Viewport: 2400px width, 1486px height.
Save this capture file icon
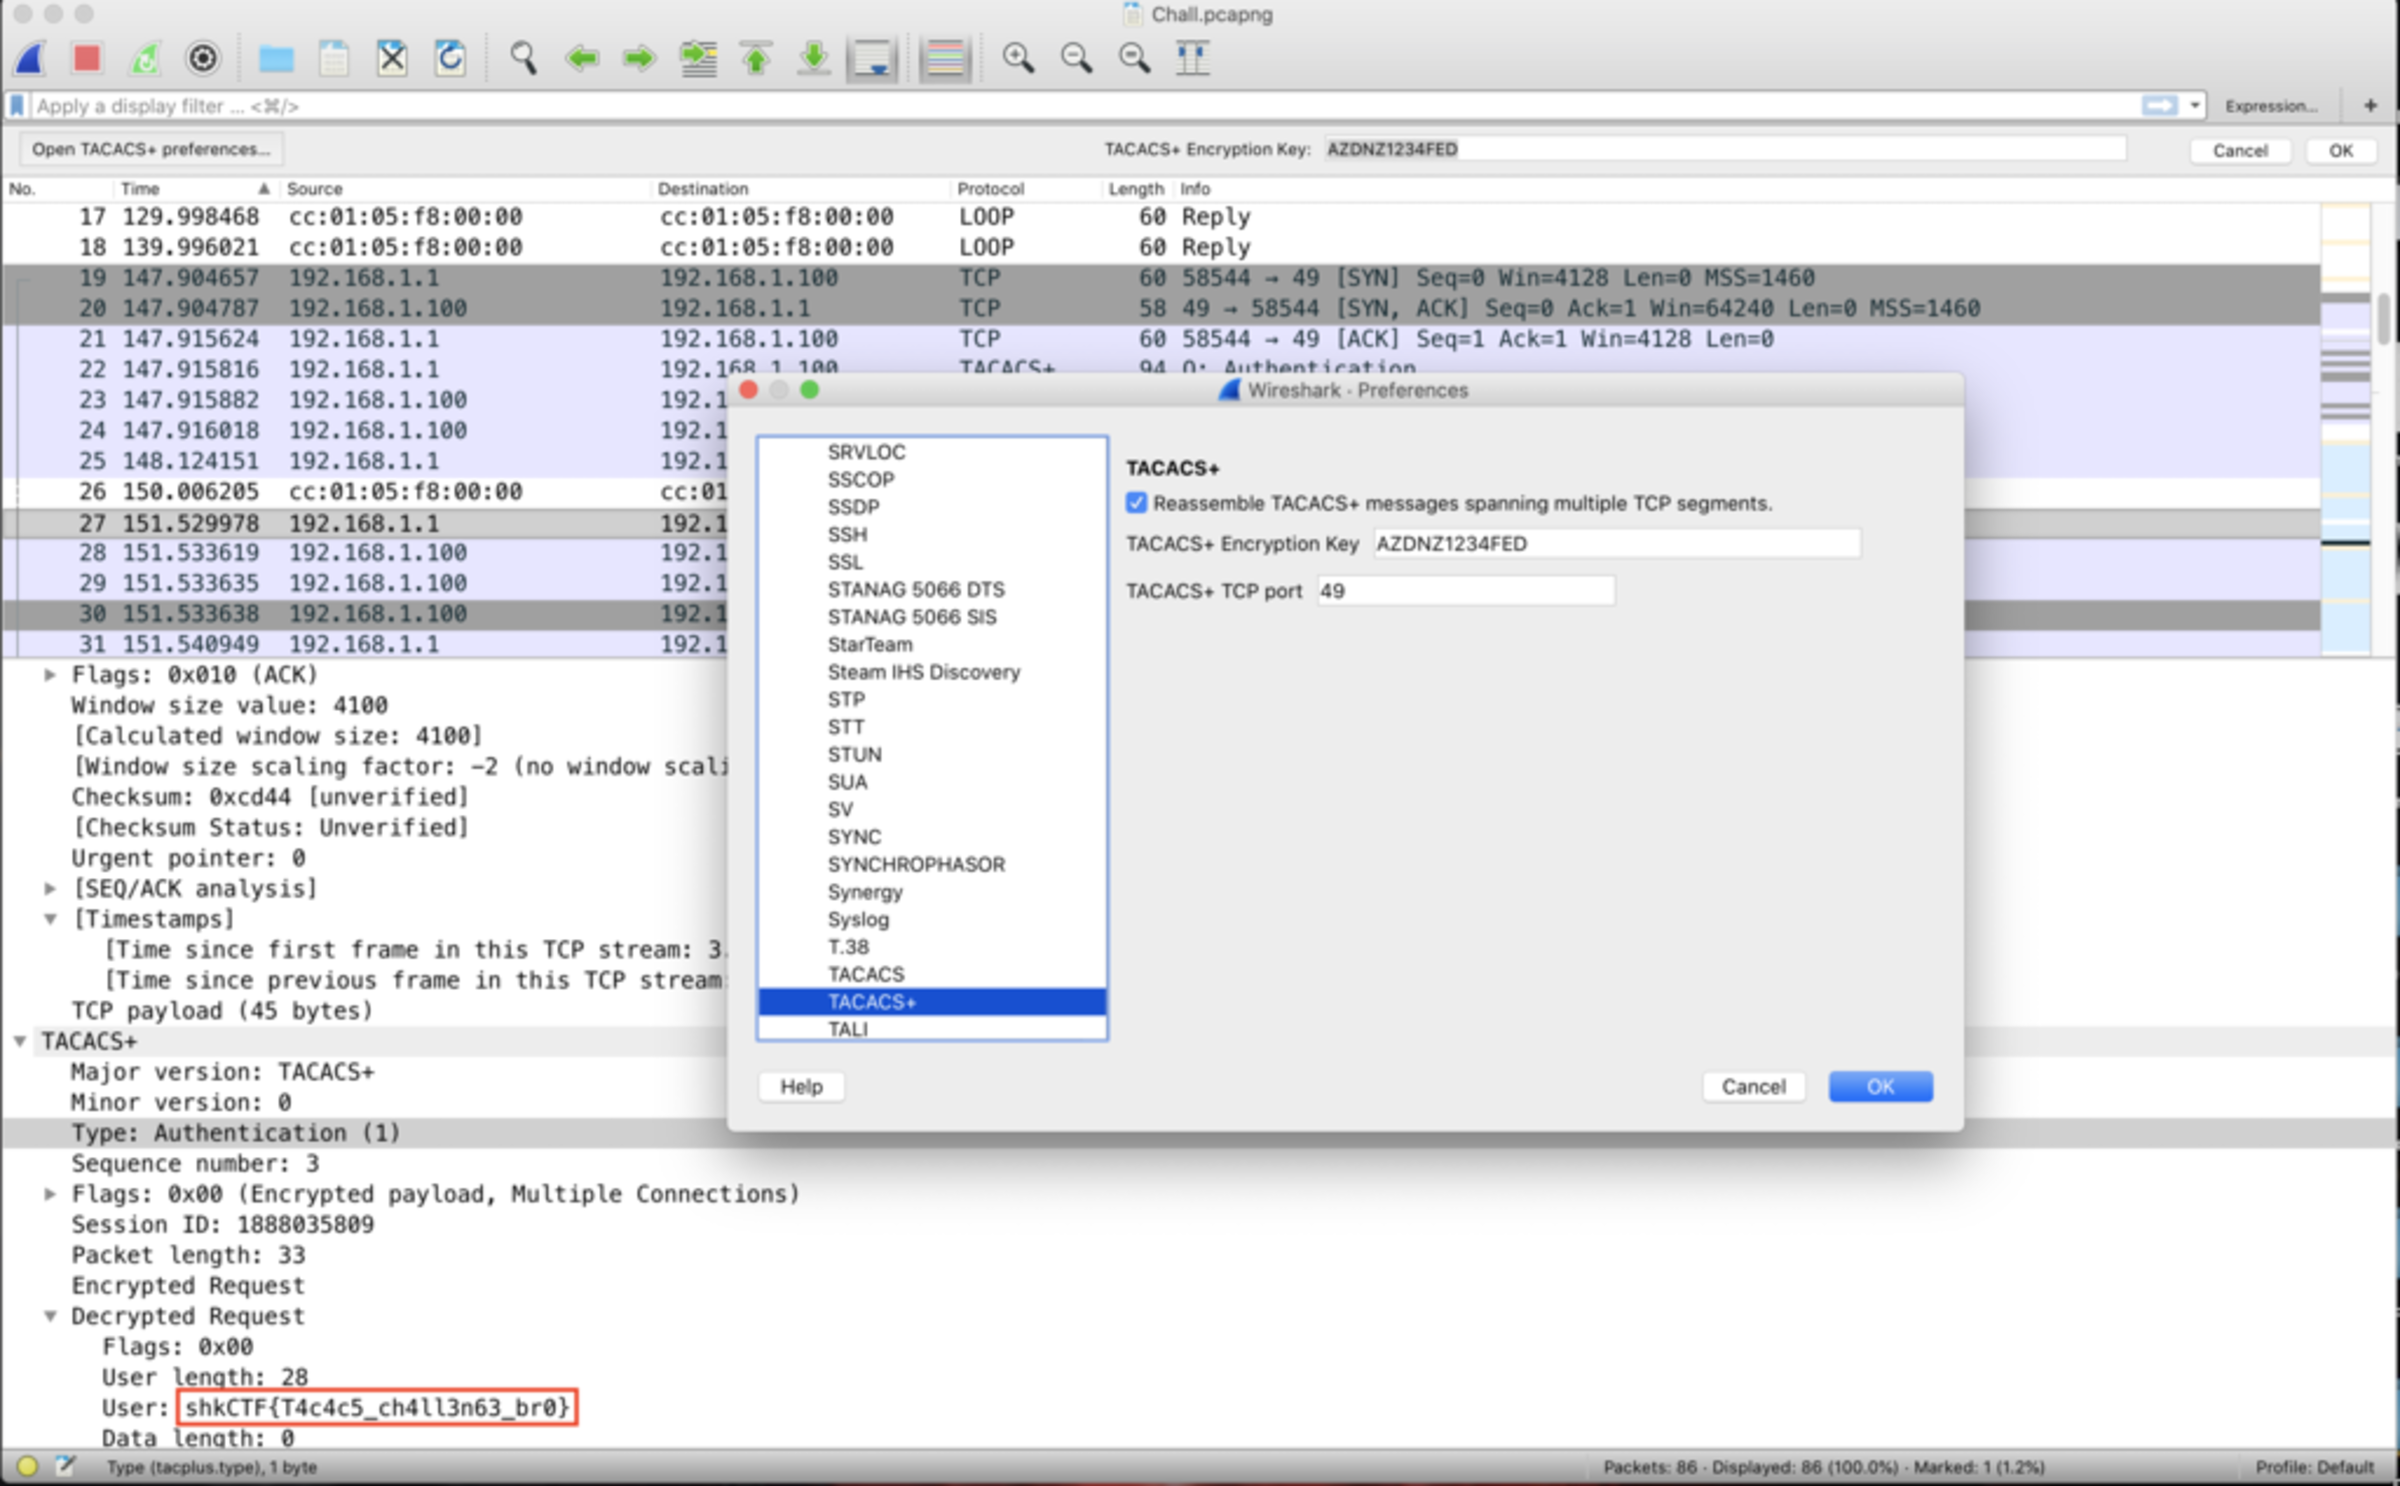pos(334,58)
